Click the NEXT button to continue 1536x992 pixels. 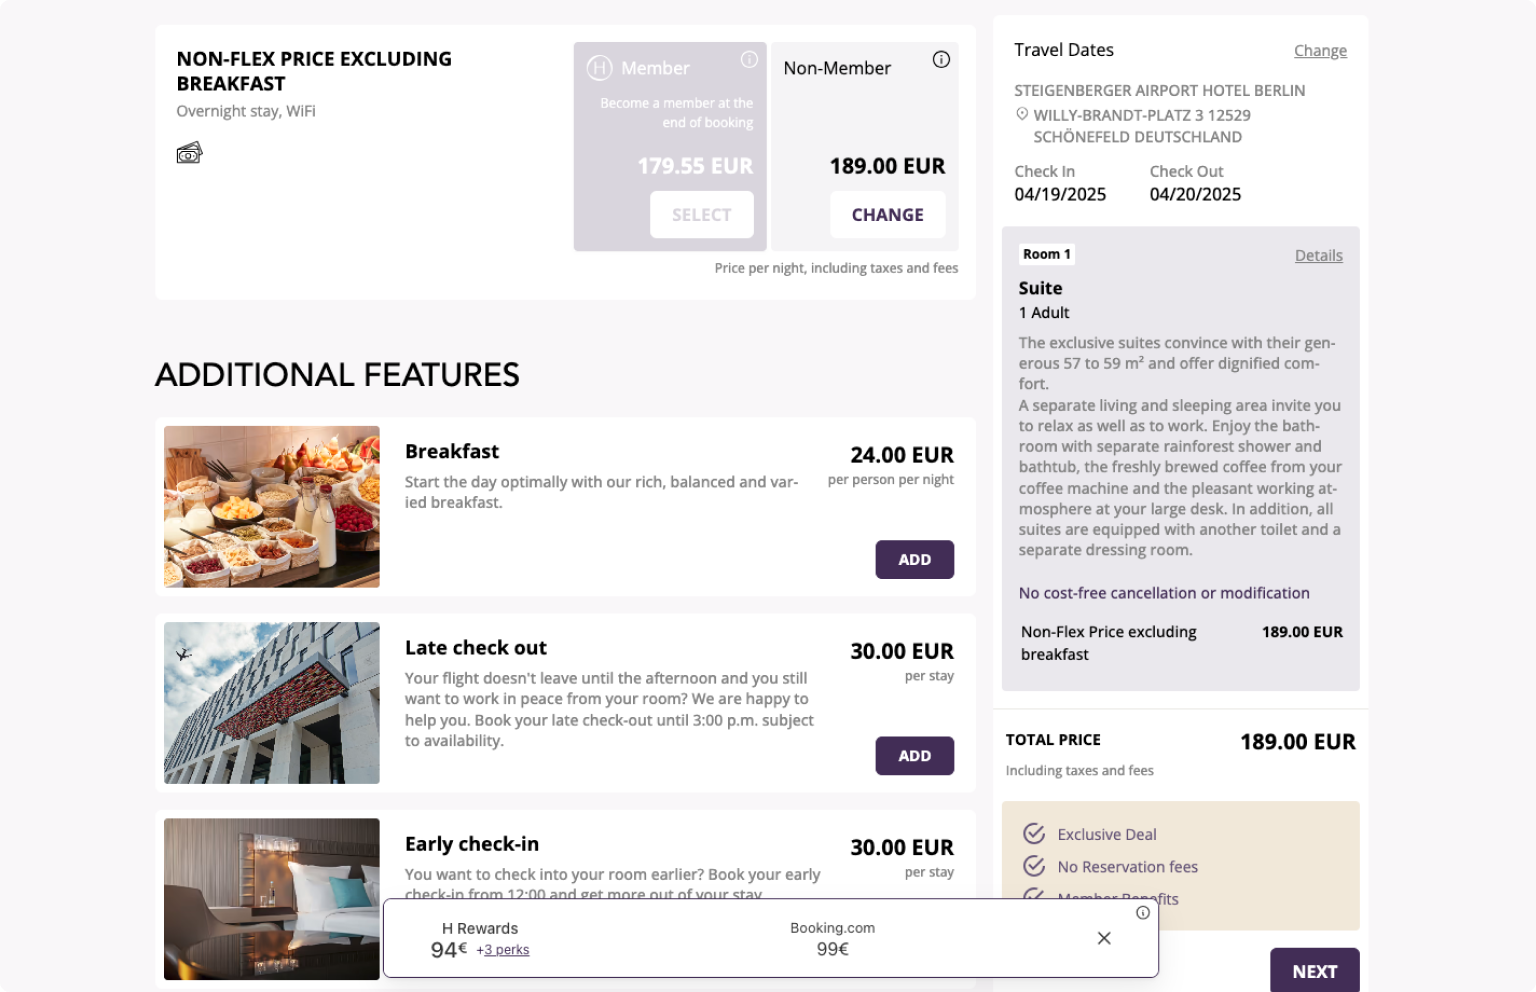tap(1315, 971)
